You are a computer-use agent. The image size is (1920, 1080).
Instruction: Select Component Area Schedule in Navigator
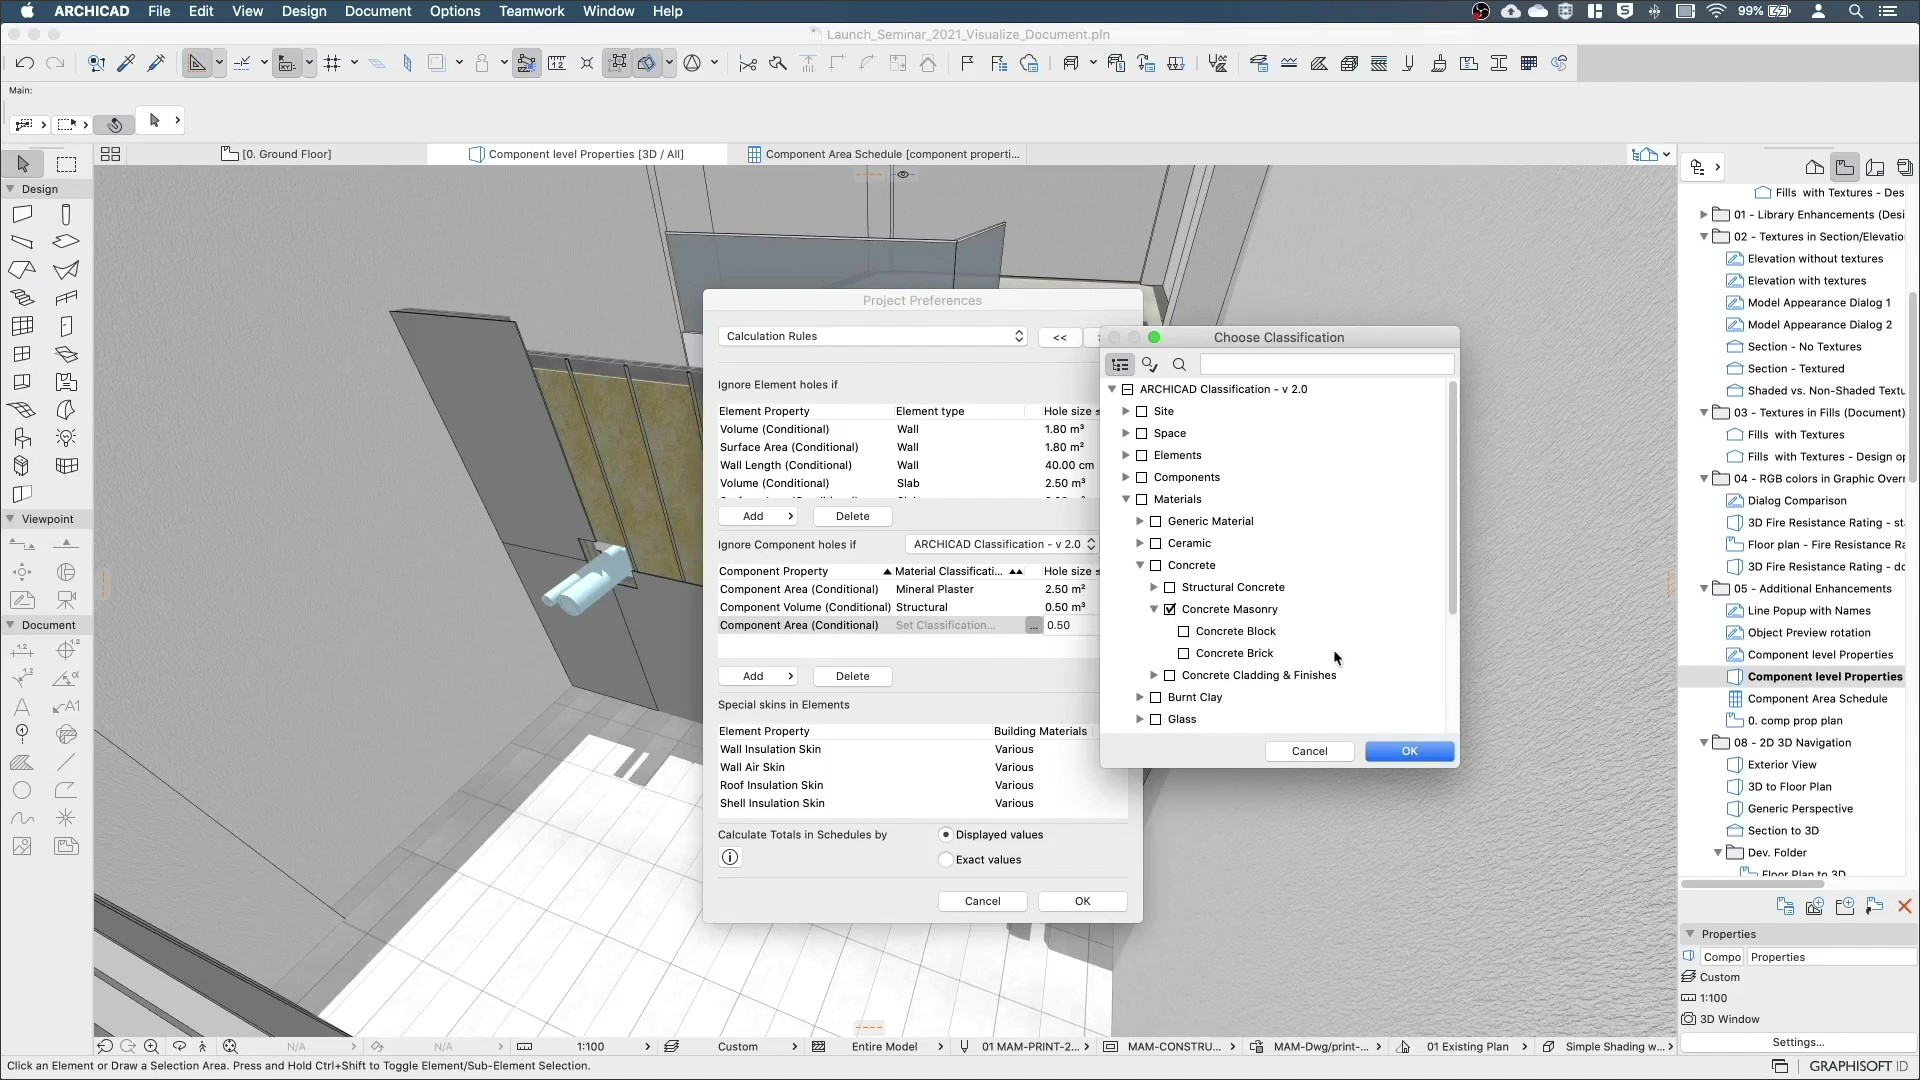pos(1817,699)
